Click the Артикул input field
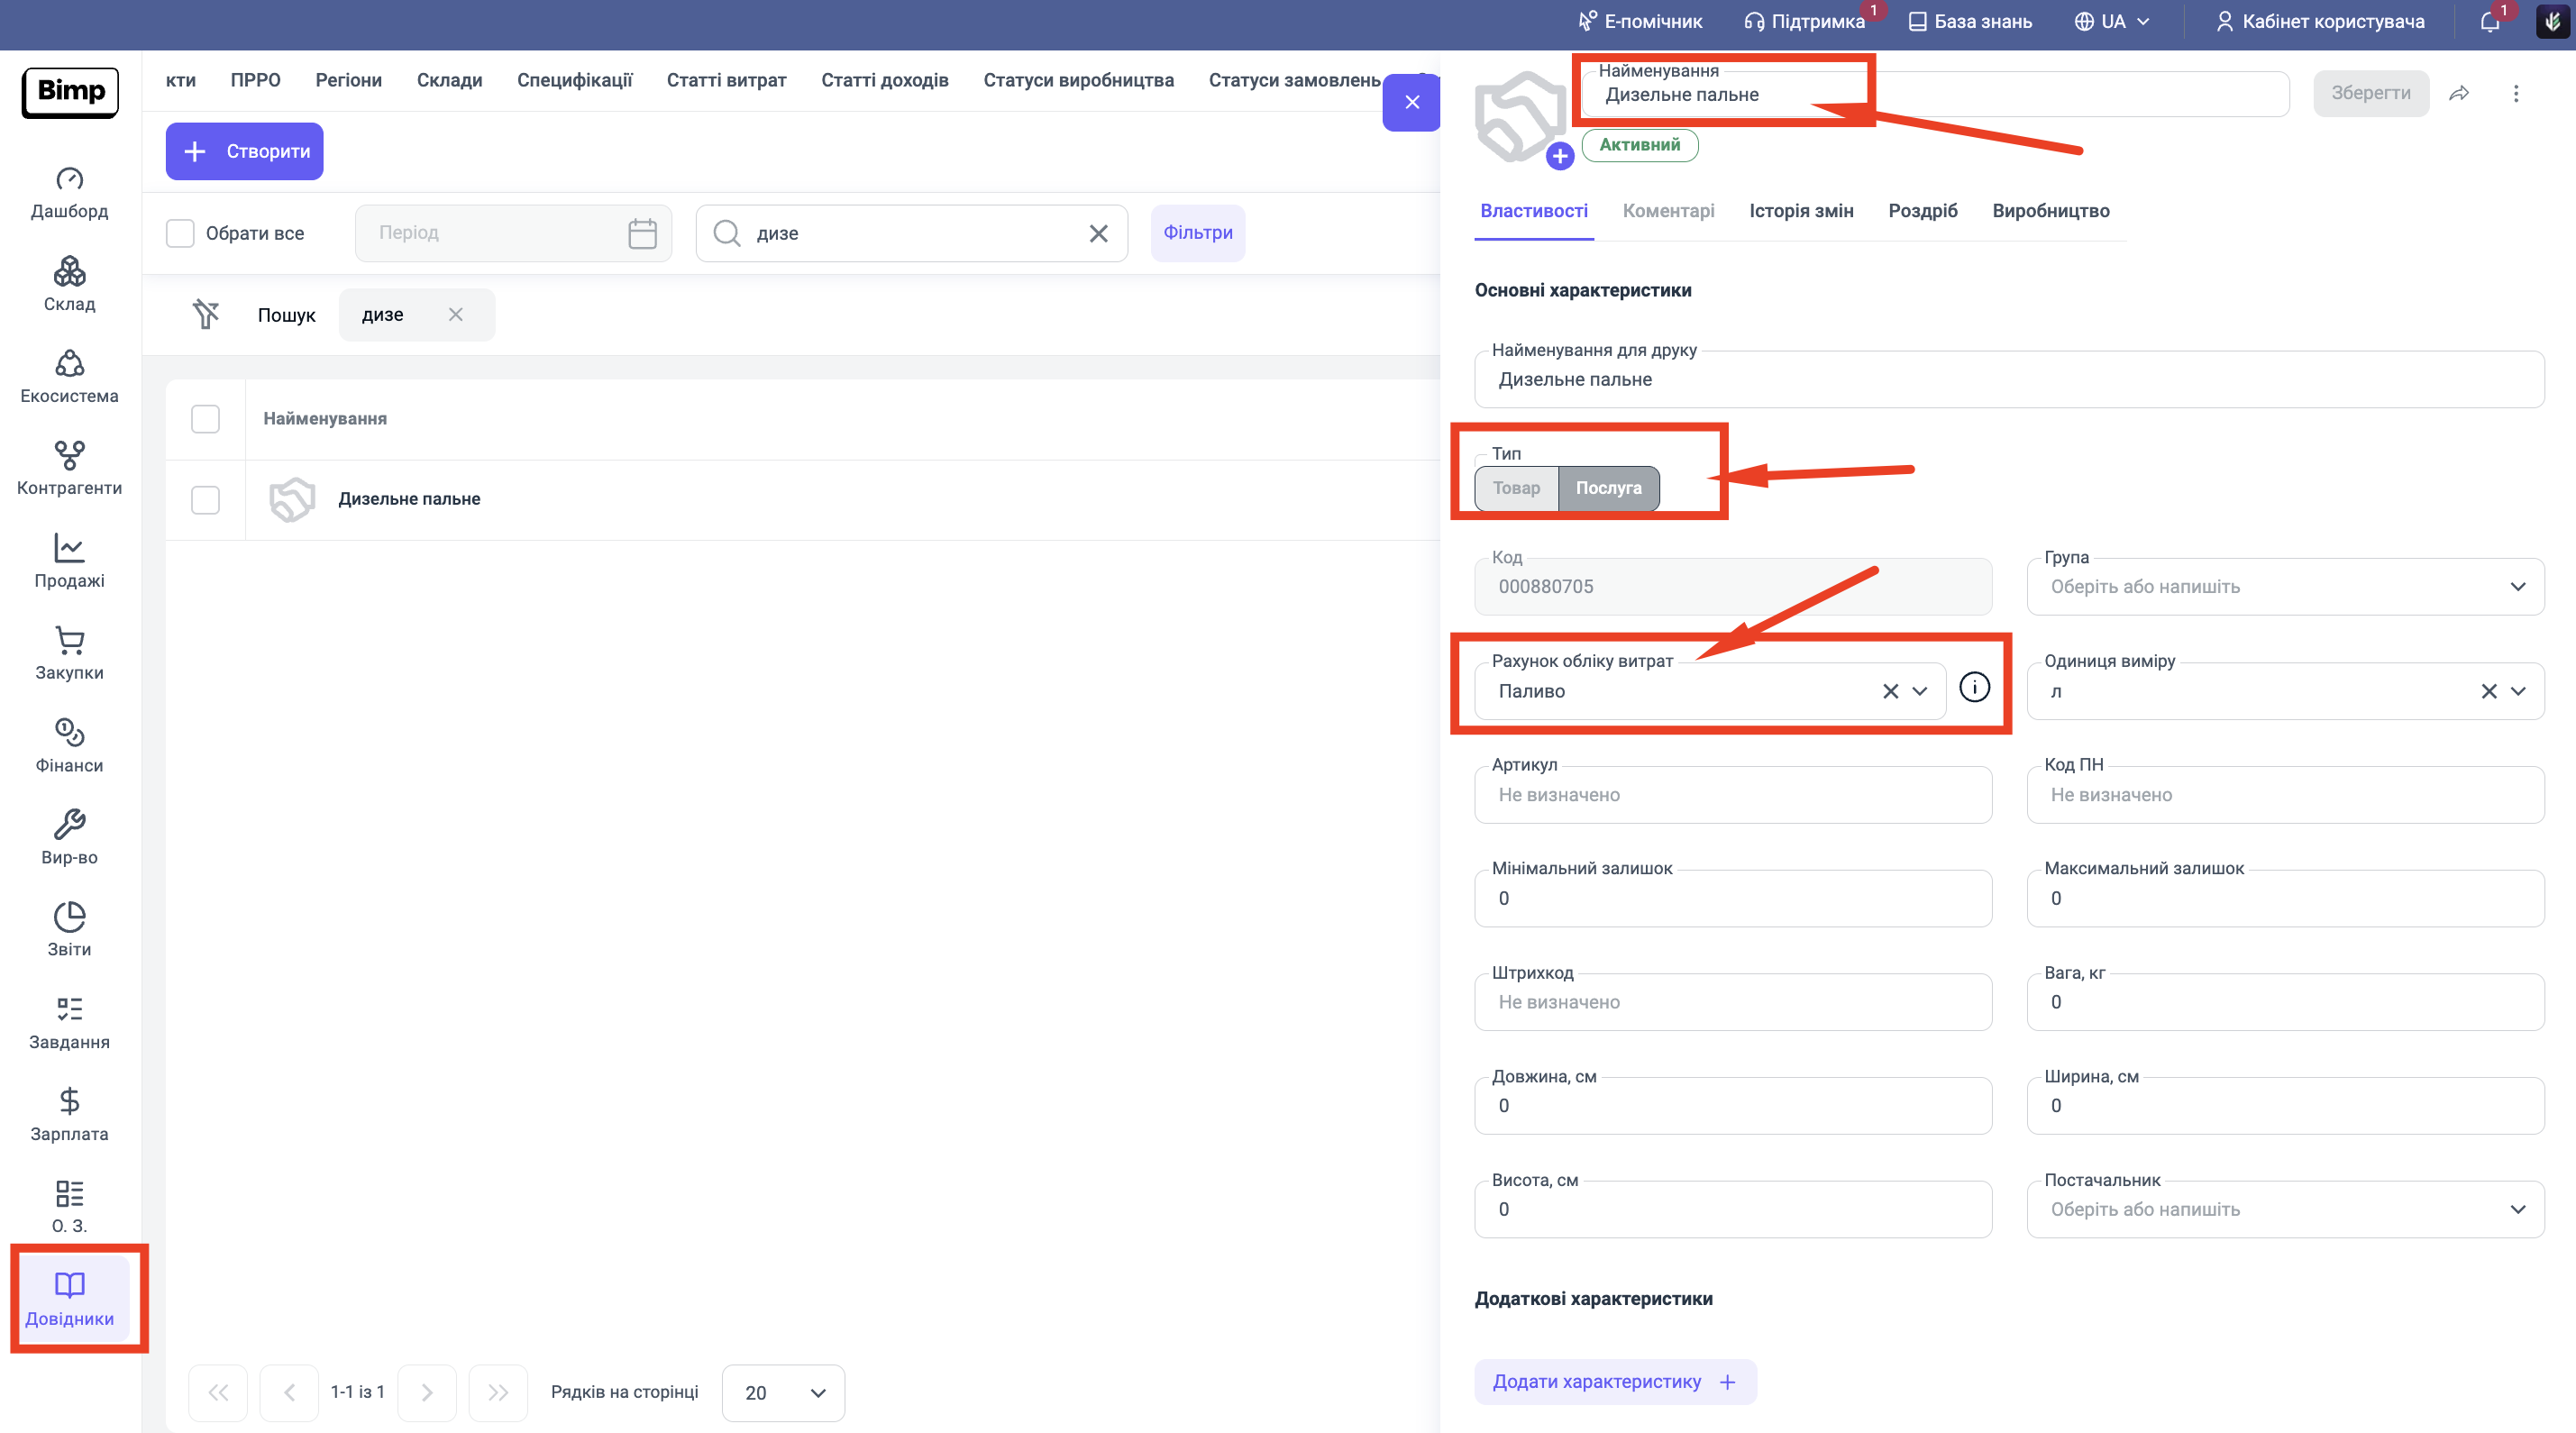Viewport: 2576px width, 1433px height. point(1732,795)
